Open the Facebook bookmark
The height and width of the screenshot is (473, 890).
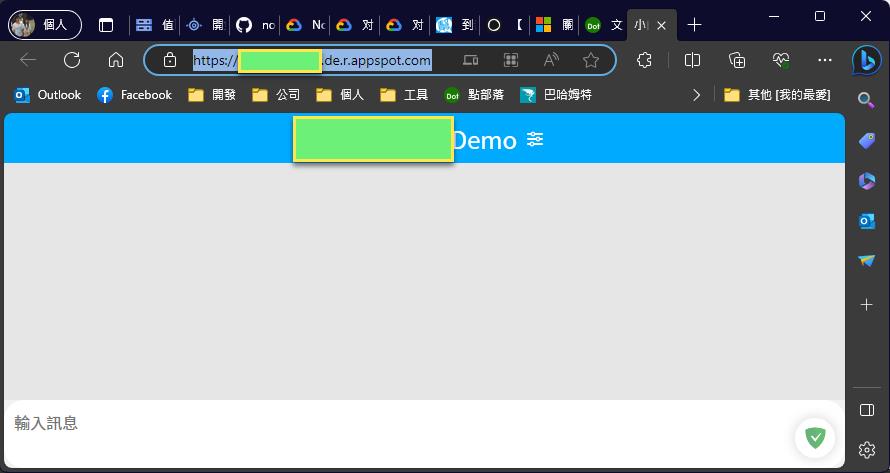(x=135, y=95)
